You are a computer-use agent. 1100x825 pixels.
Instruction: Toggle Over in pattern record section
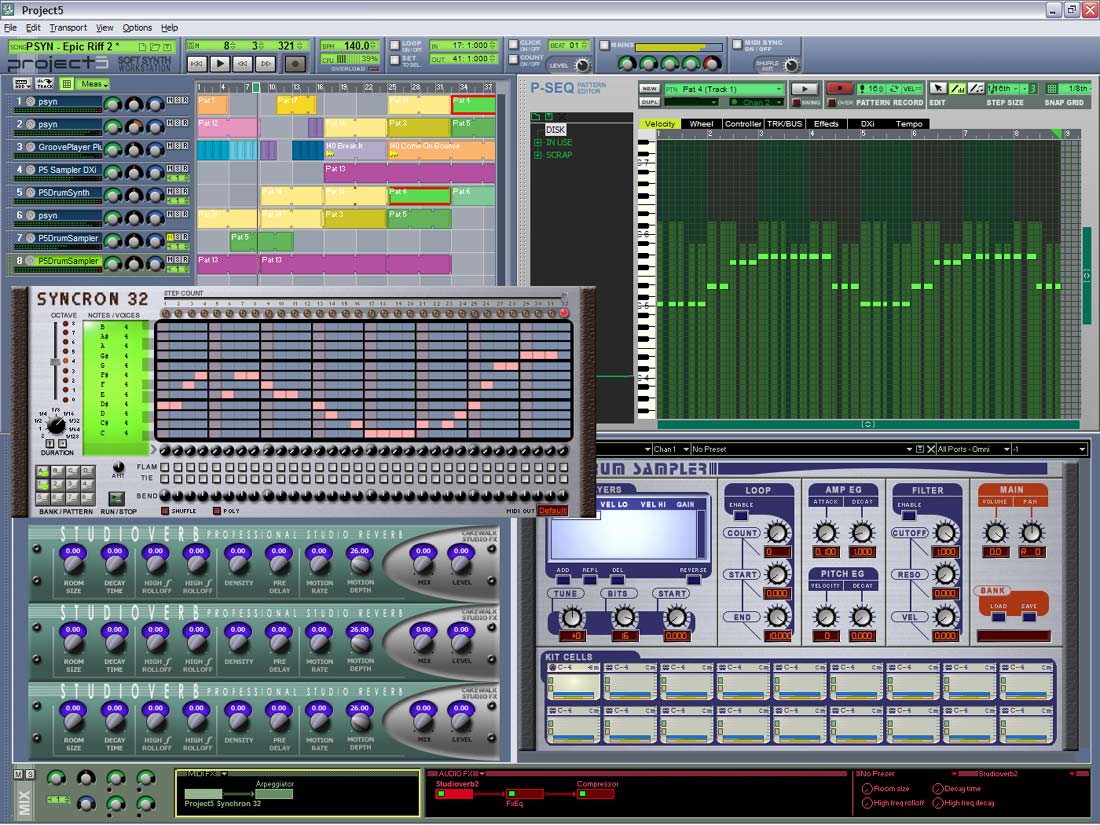(x=831, y=103)
